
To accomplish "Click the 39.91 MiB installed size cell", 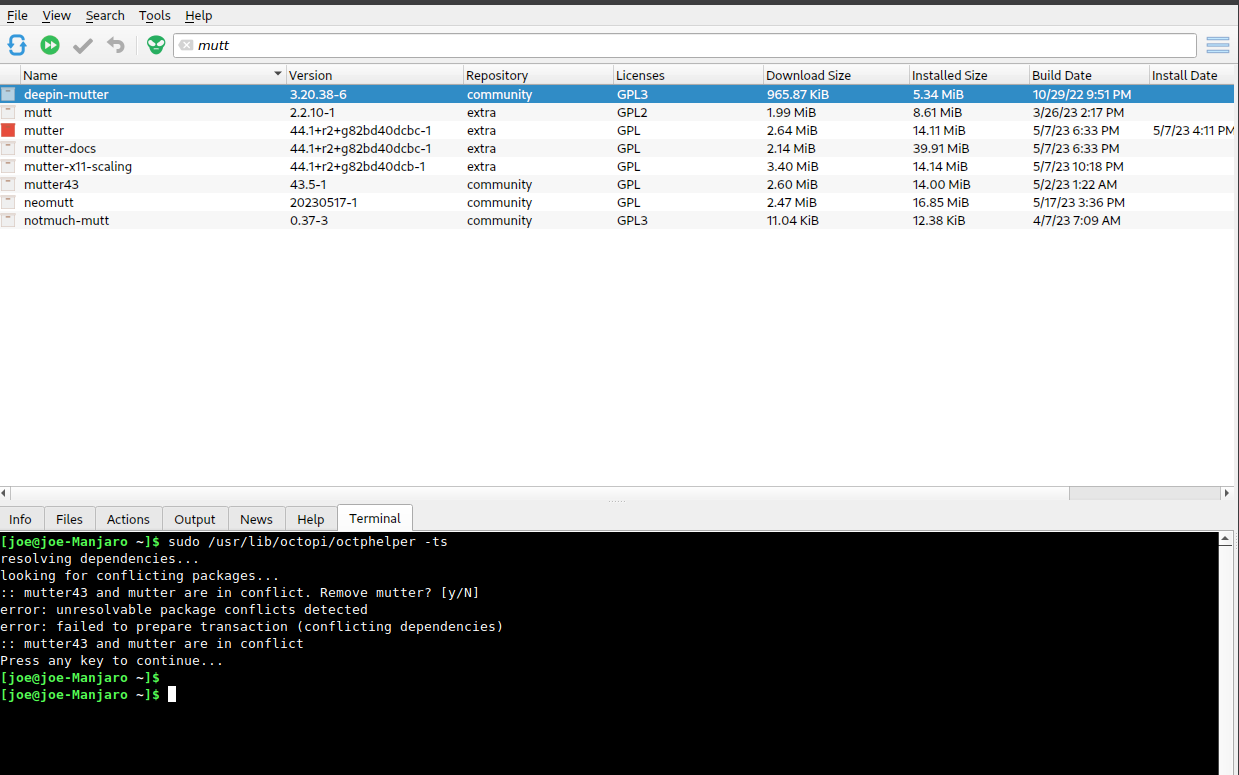I will pos(939,148).
